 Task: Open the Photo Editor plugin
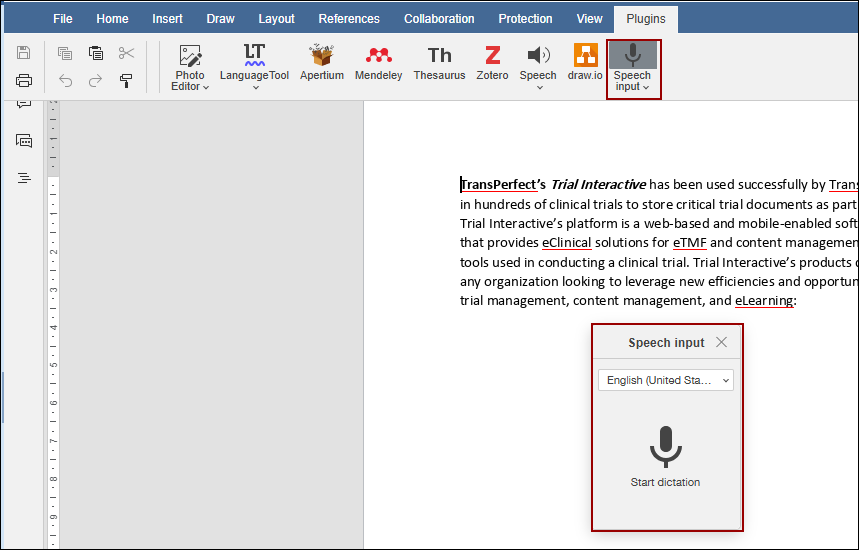pos(190,66)
